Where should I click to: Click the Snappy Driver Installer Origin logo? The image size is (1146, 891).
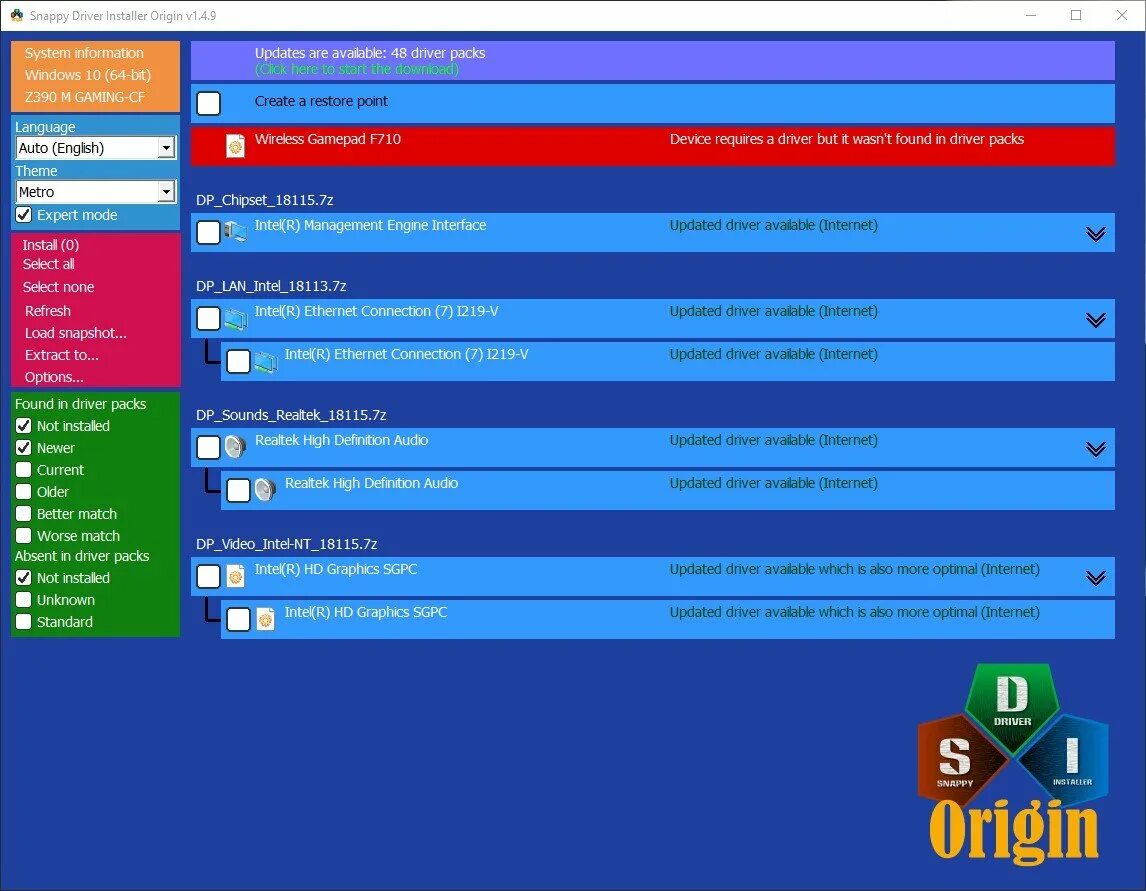(1014, 765)
